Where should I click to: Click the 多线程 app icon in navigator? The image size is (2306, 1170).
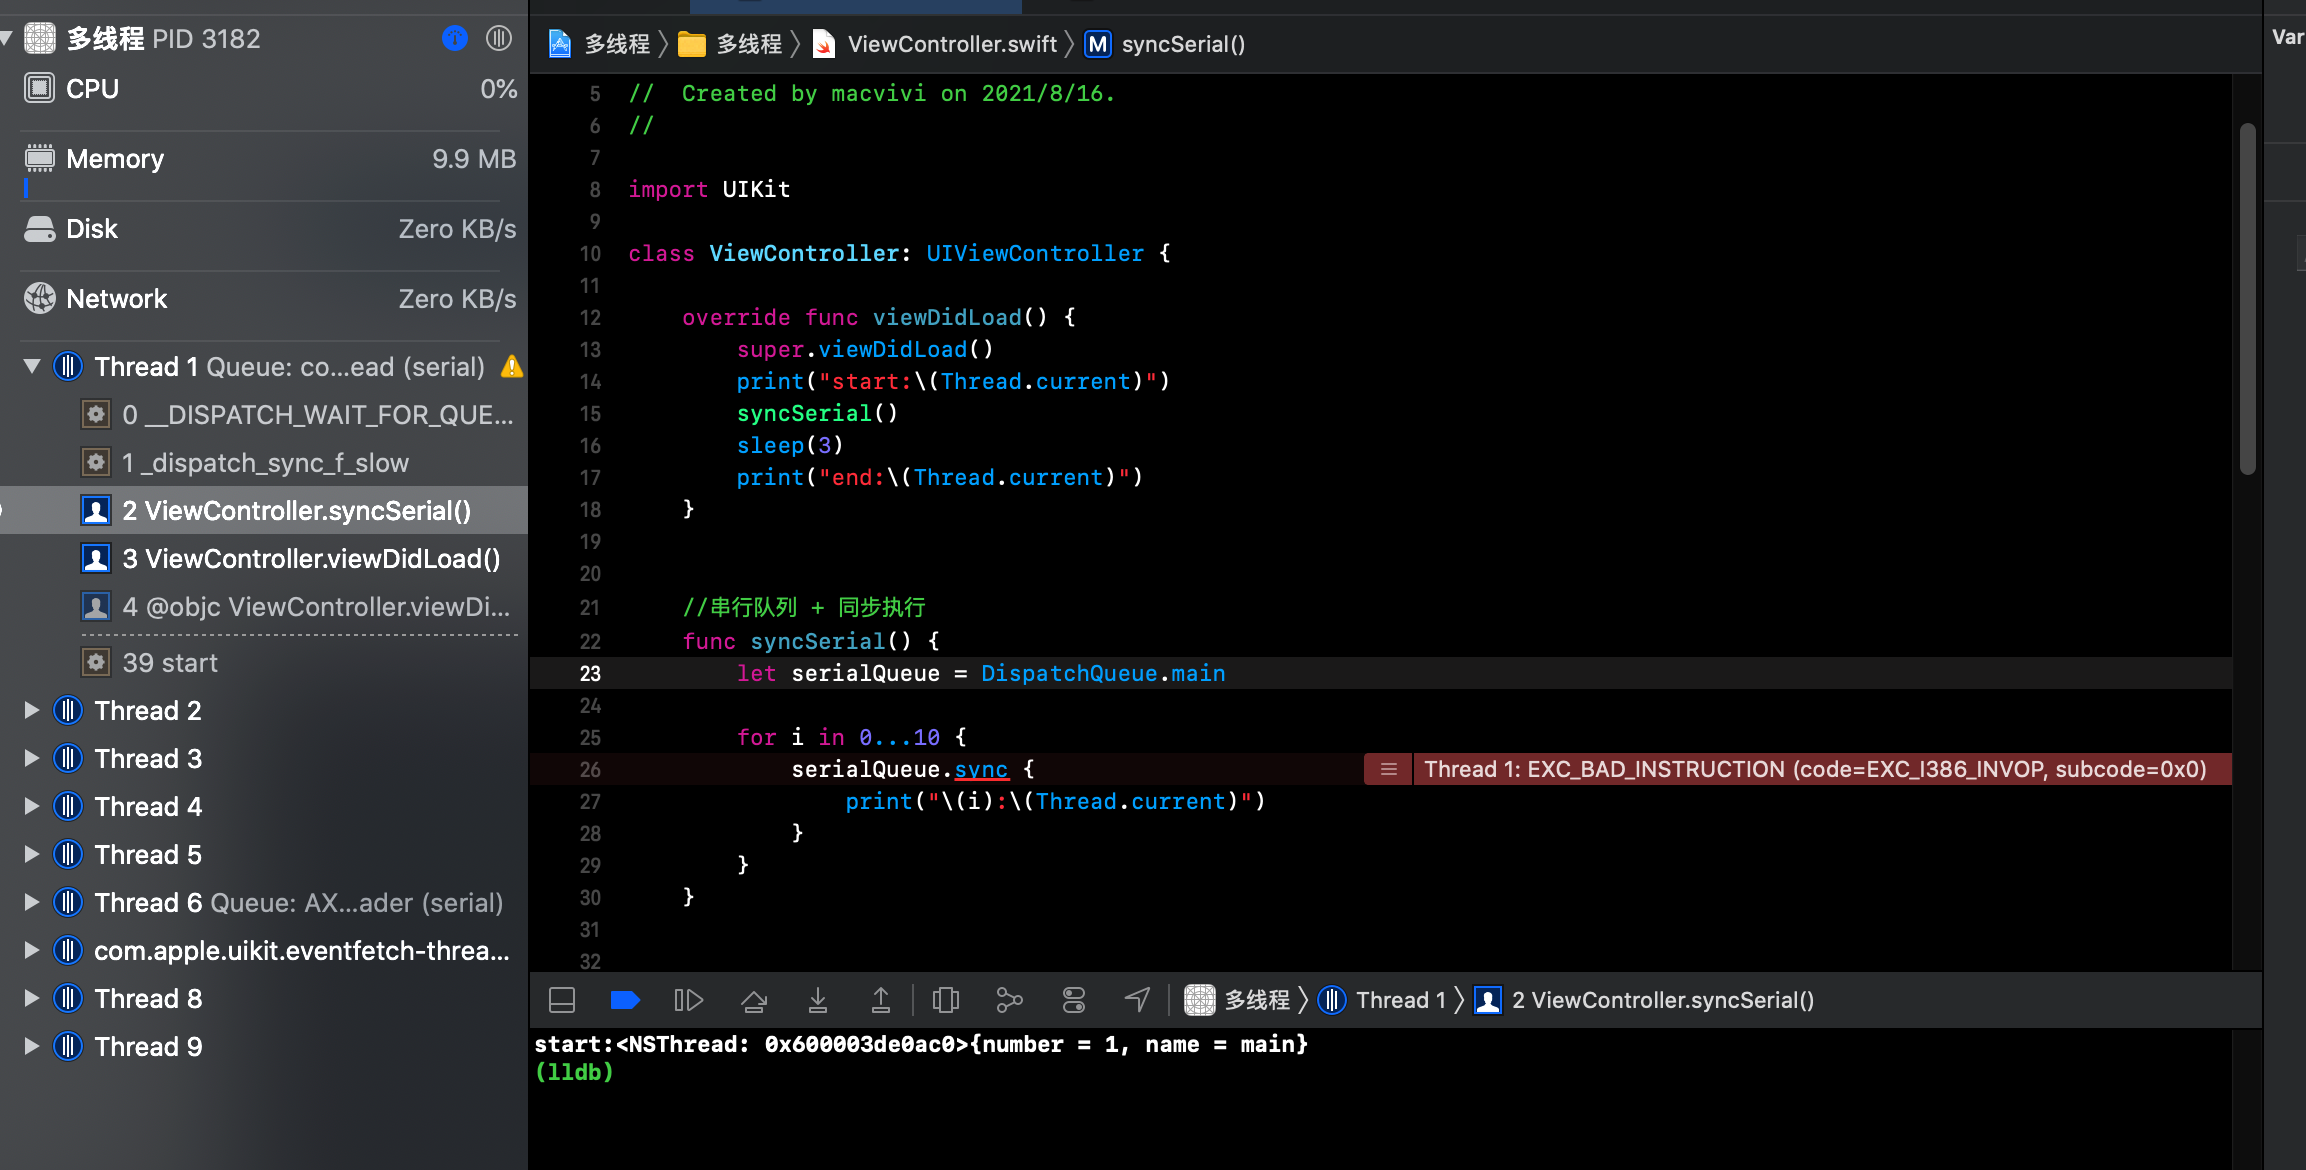tap(39, 39)
